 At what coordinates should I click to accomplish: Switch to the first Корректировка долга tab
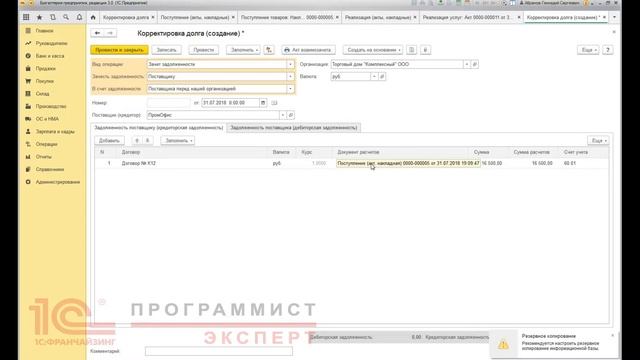[x=126, y=18]
